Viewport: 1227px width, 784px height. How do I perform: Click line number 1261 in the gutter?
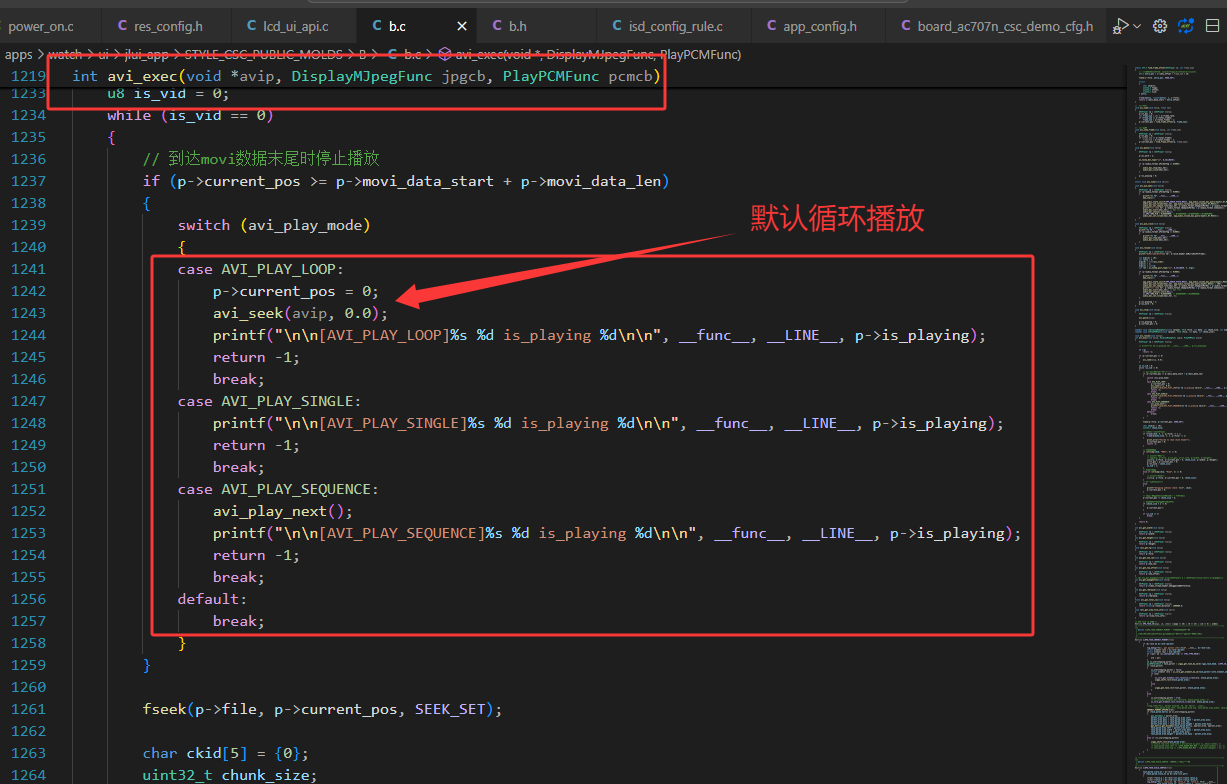point(30,709)
